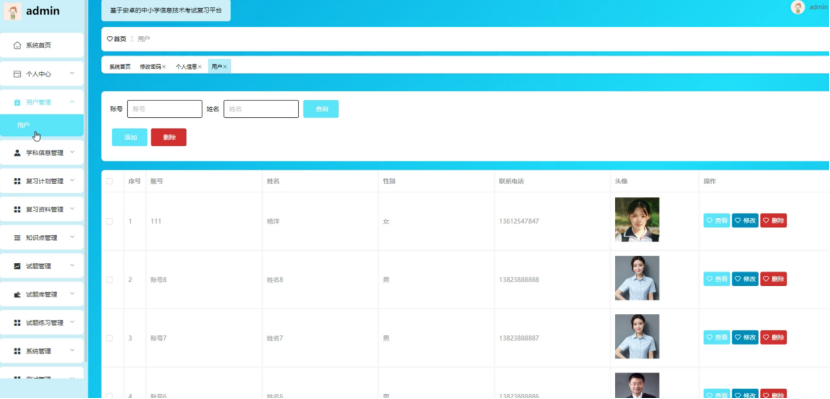The width and height of the screenshot is (830, 399).
Task: Check the checkbox for row 账号7
Action: click(x=110, y=338)
